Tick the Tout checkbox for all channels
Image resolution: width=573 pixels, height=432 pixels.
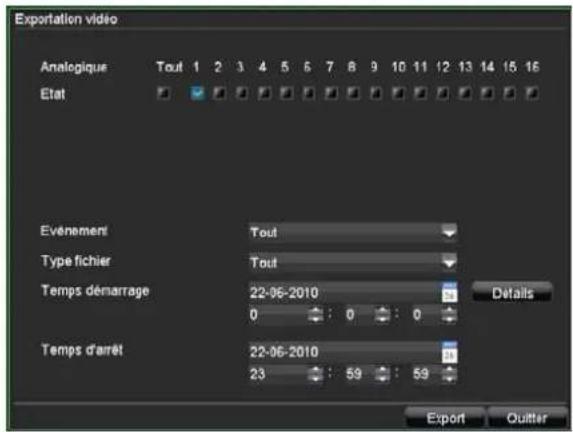(164, 93)
